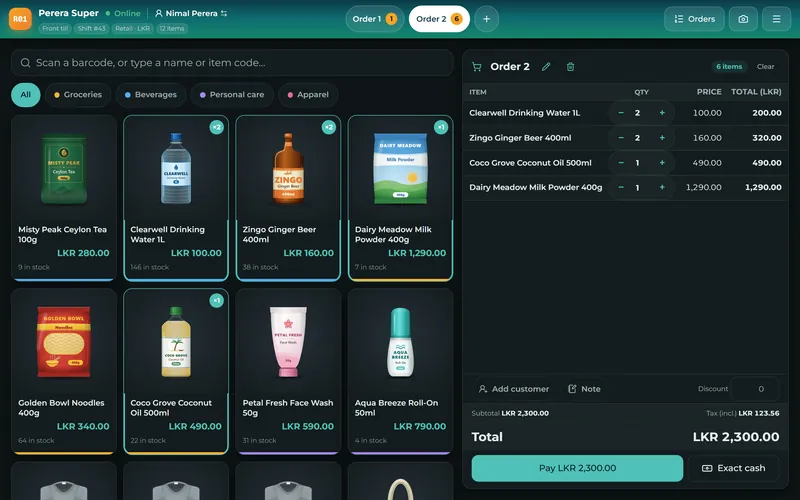The image size is (800, 500).
Task: Filter by Apparel category
Action: pyautogui.click(x=308, y=95)
